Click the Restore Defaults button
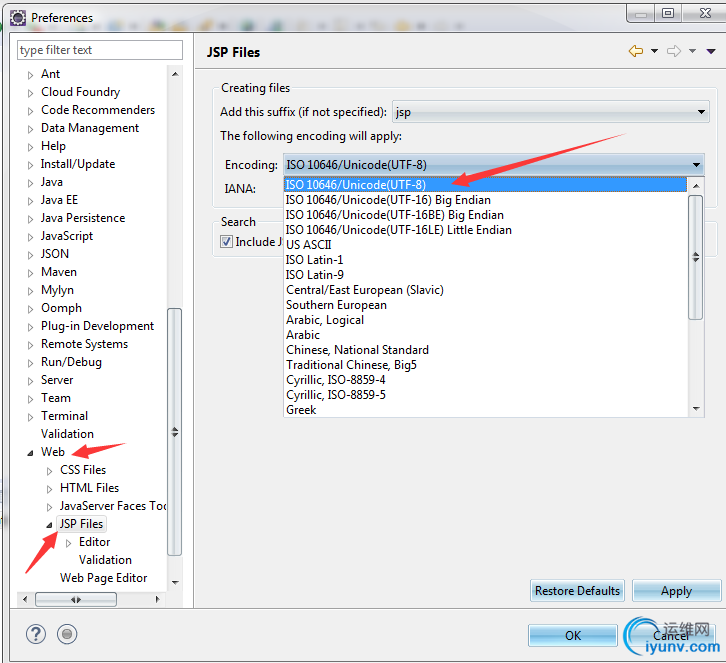The width and height of the screenshot is (726, 663). (577, 591)
